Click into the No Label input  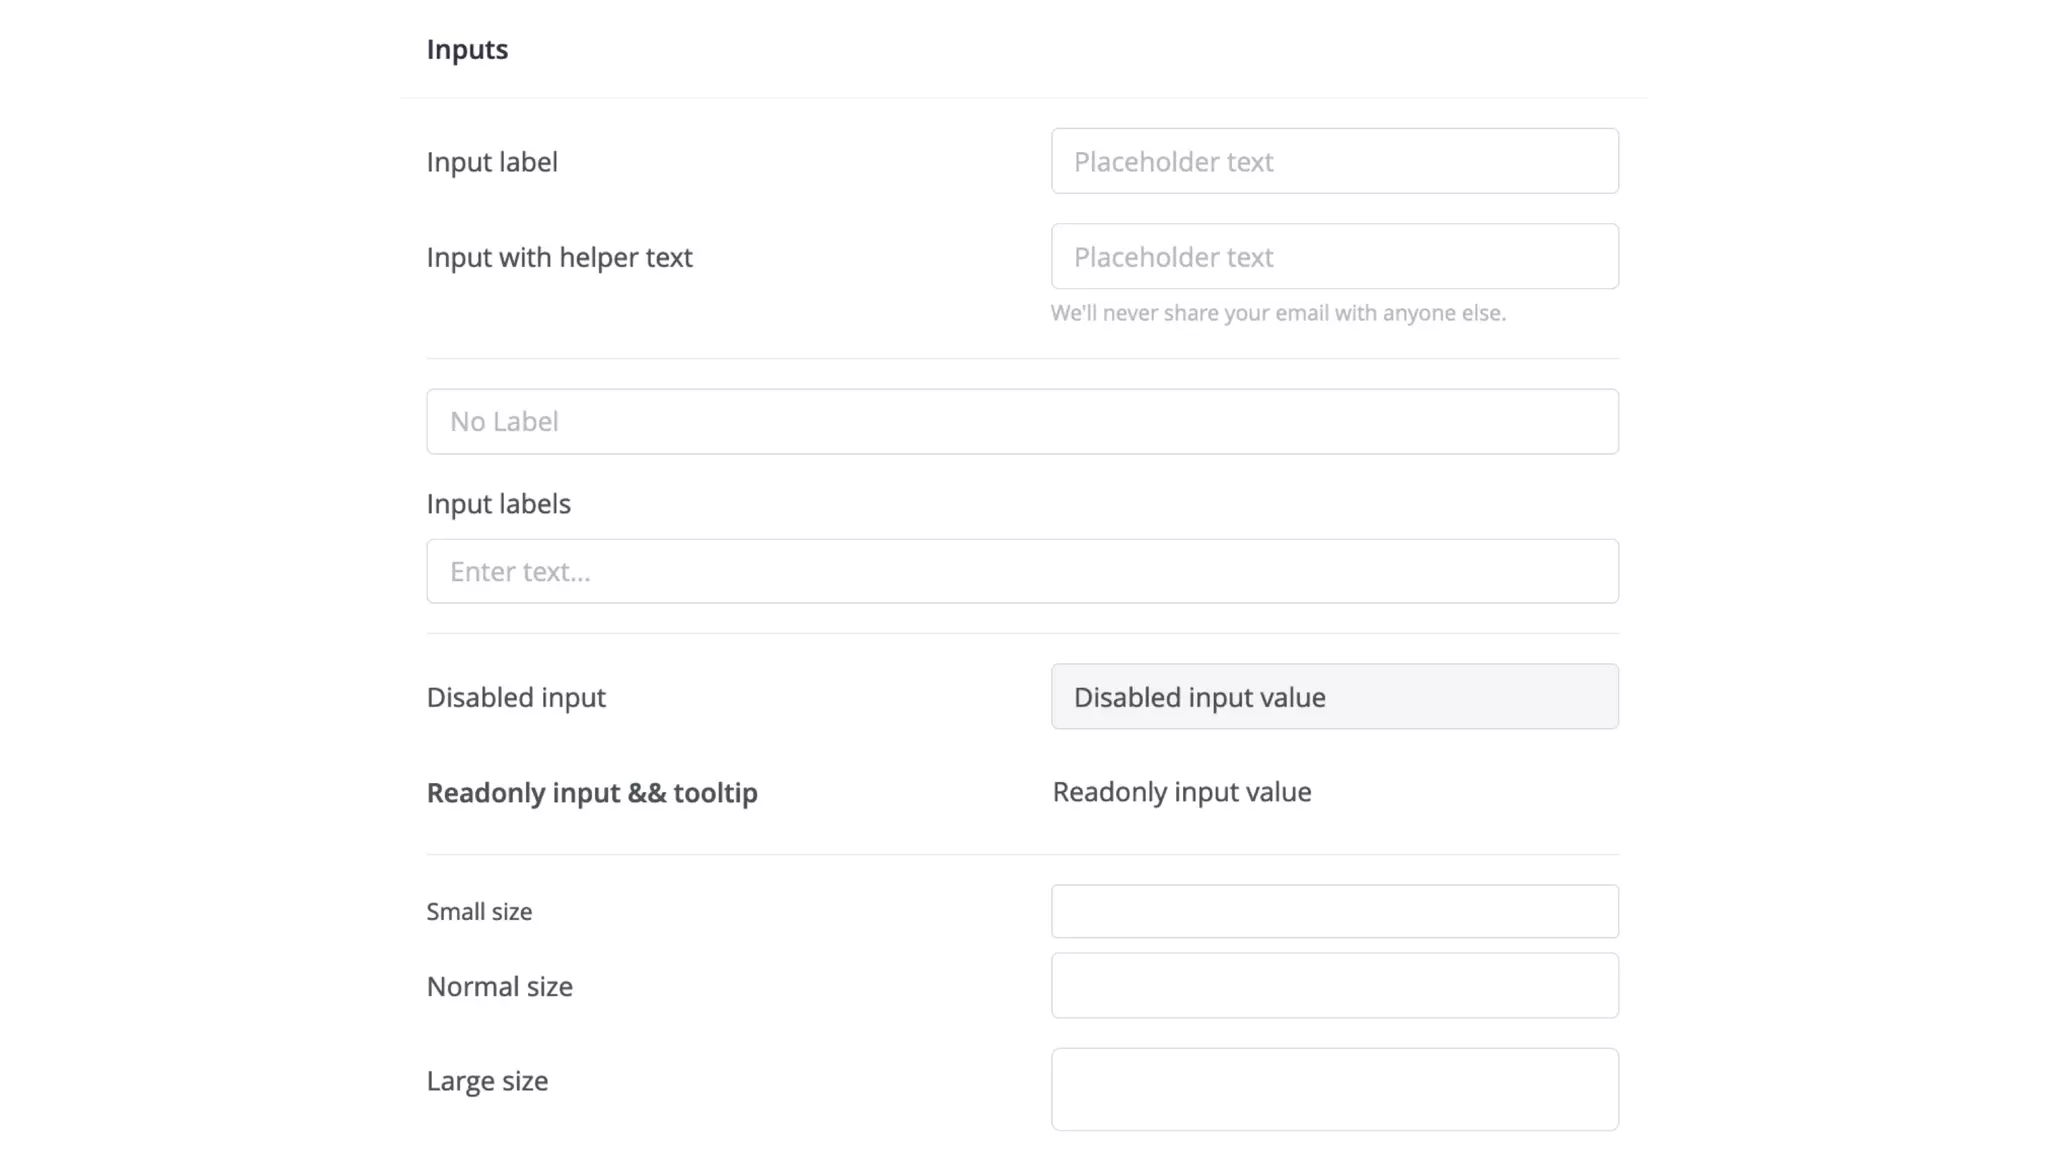click(1022, 421)
